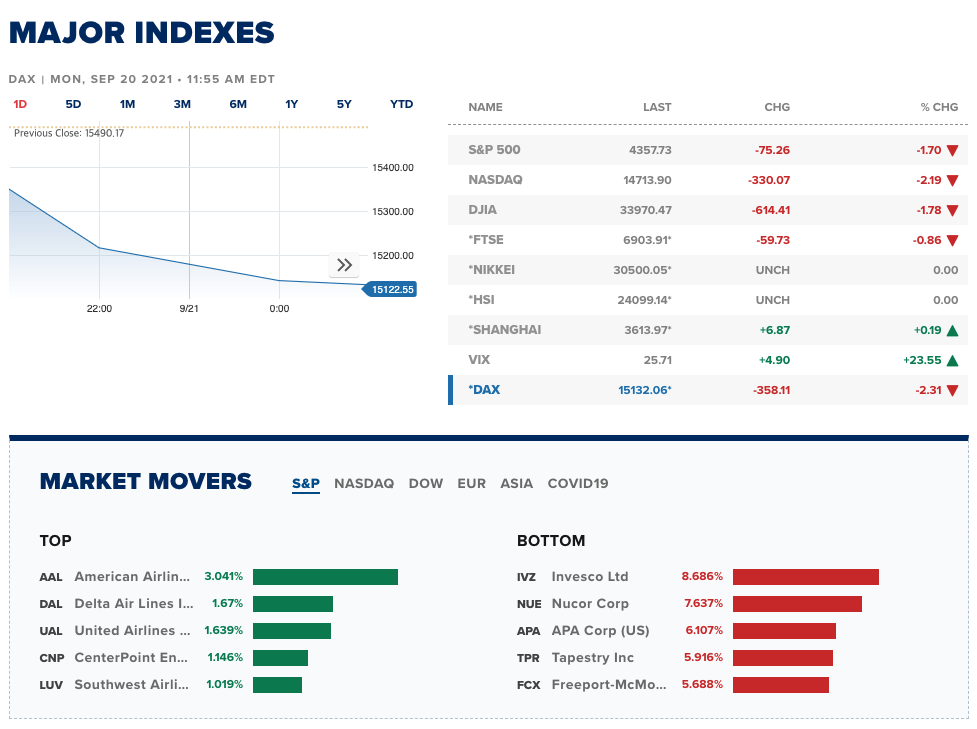Switch Market Movers to ASIA tab
Image resolution: width=977 pixels, height=729 pixels.
pos(517,484)
